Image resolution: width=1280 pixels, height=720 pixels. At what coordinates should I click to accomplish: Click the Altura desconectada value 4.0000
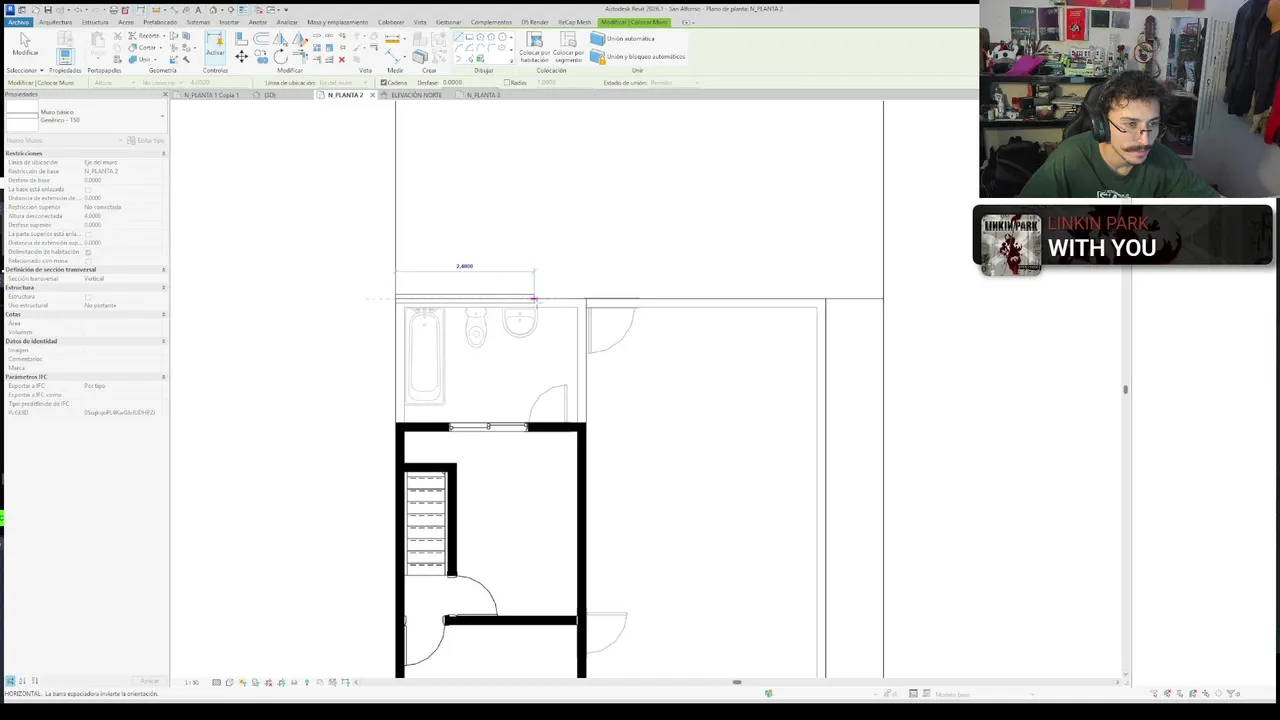92,216
